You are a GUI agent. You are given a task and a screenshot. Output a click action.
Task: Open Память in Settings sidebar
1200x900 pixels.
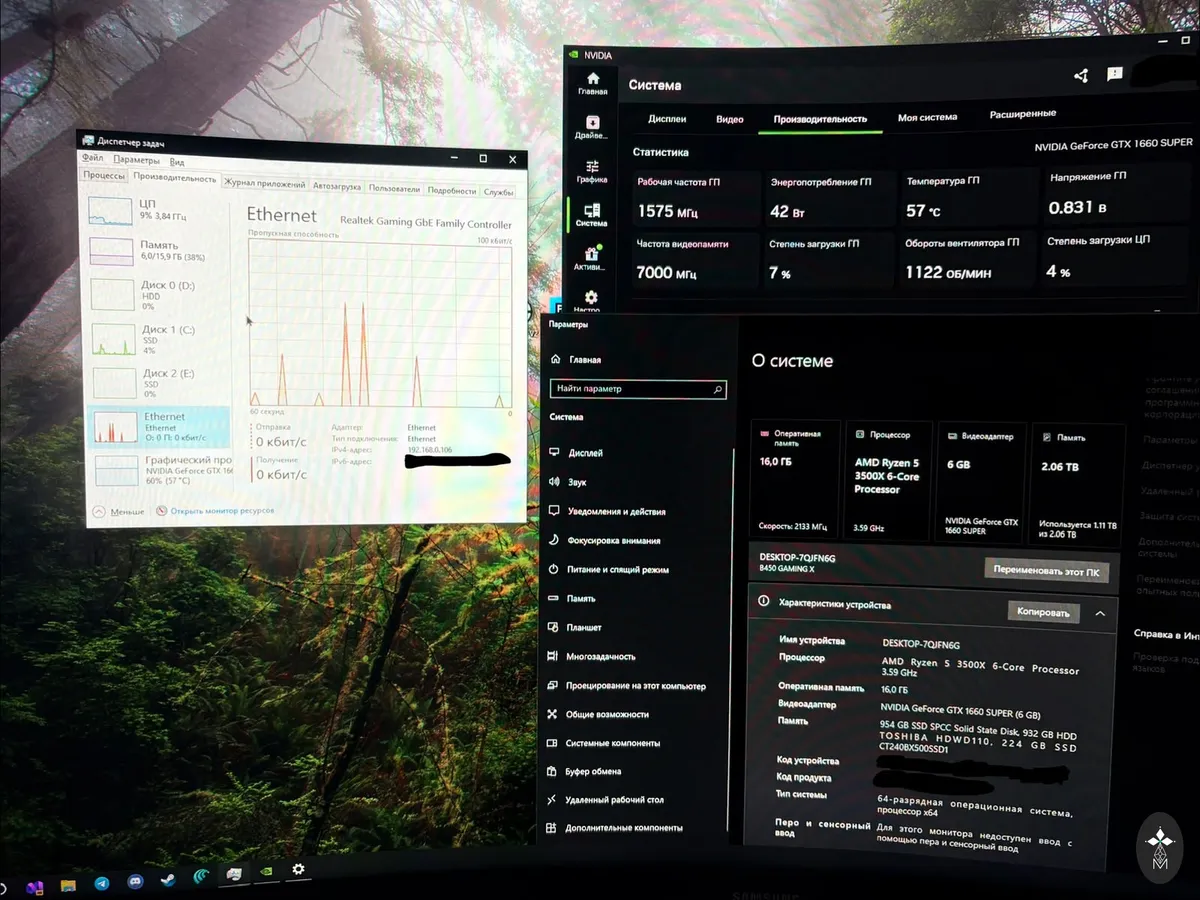[x=571, y=598]
